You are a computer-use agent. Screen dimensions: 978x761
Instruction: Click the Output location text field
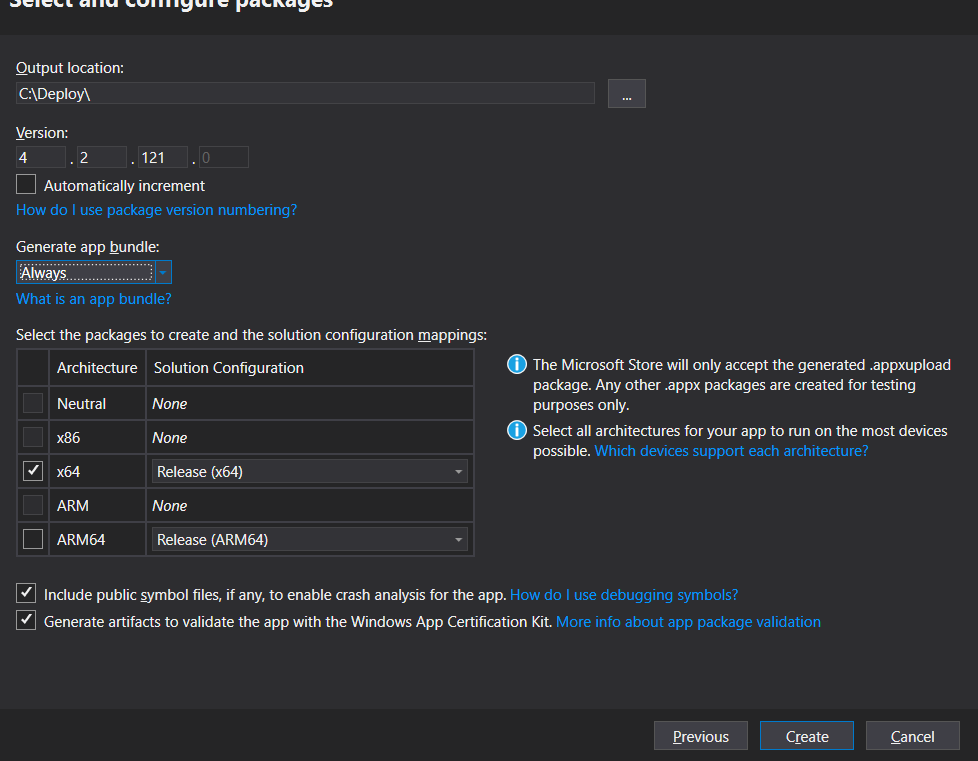pyautogui.click(x=300, y=92)
